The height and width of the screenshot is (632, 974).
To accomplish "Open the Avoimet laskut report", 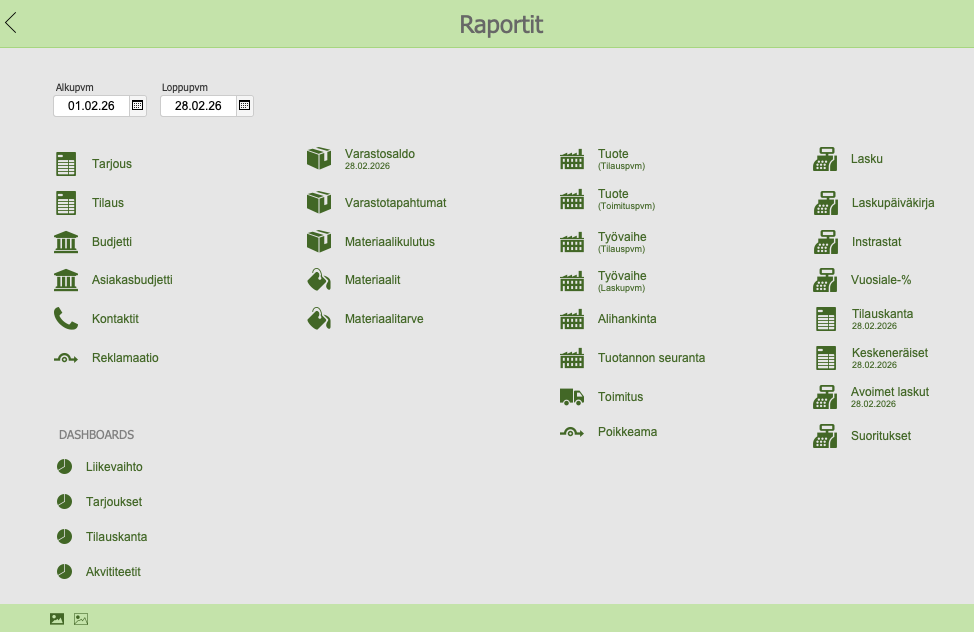I will (x=889, y=392).
